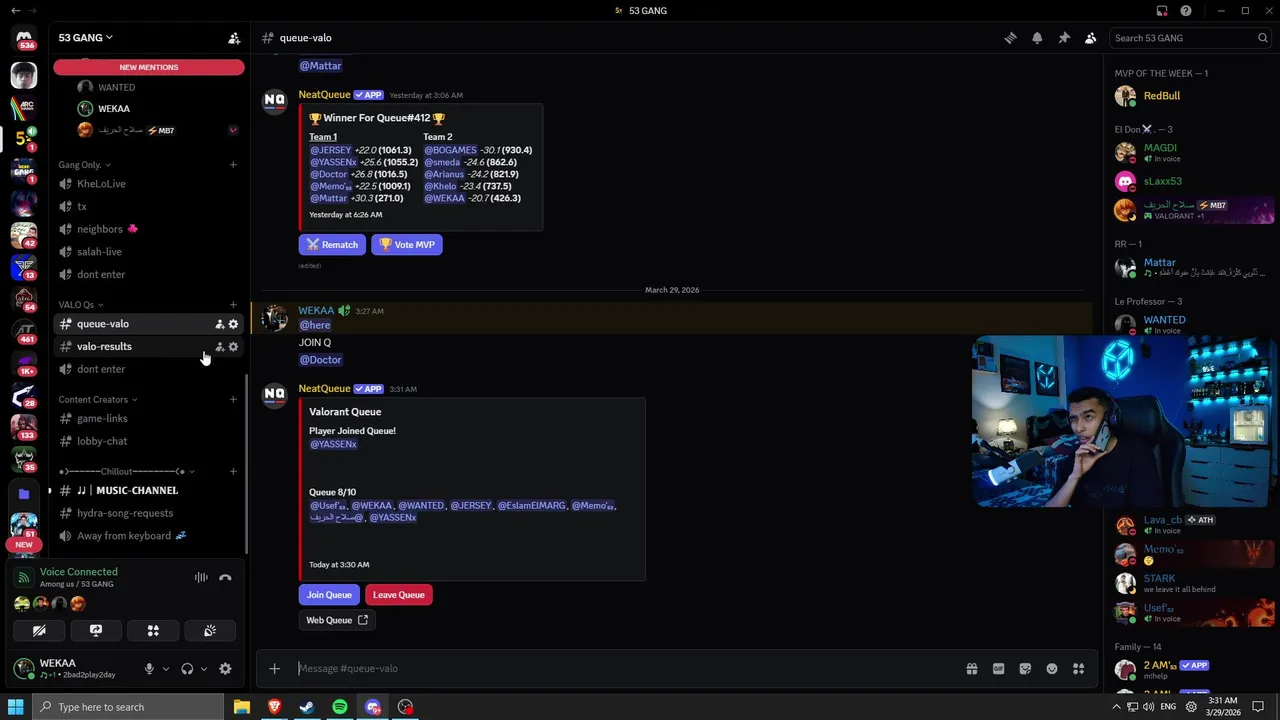
Task: Deafen with the headphones icon
Action: (187, 669)
